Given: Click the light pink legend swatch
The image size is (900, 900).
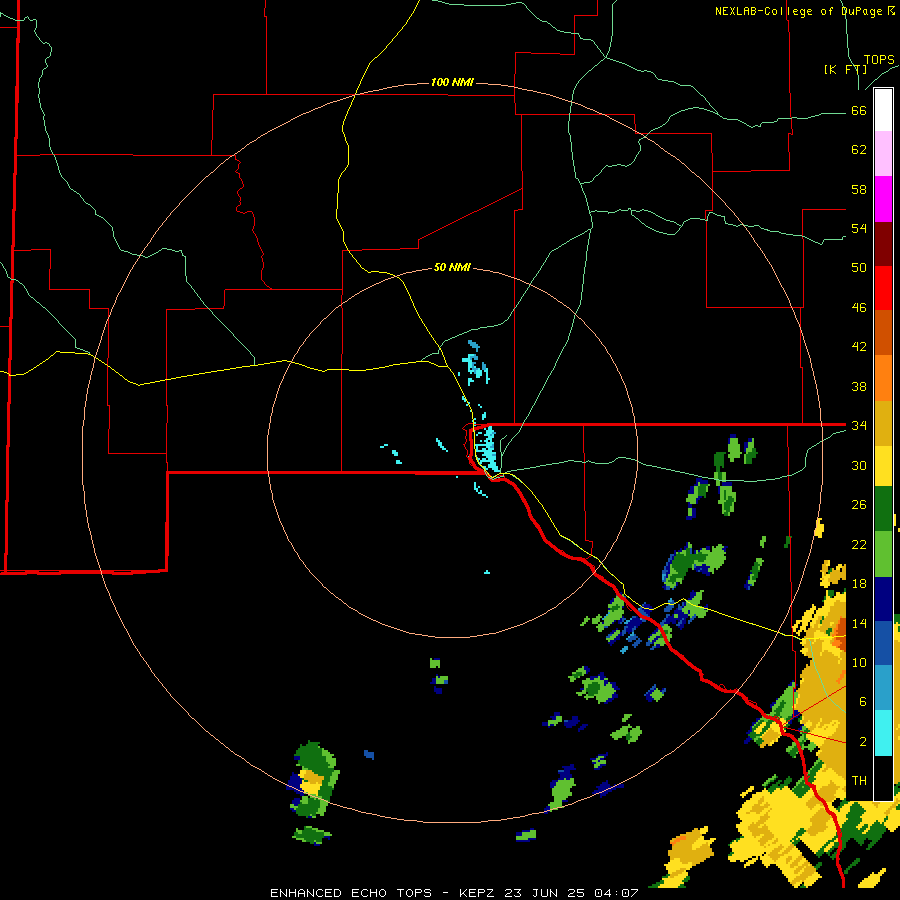Looking at the screenshot, I should click(x=883, y=154).
